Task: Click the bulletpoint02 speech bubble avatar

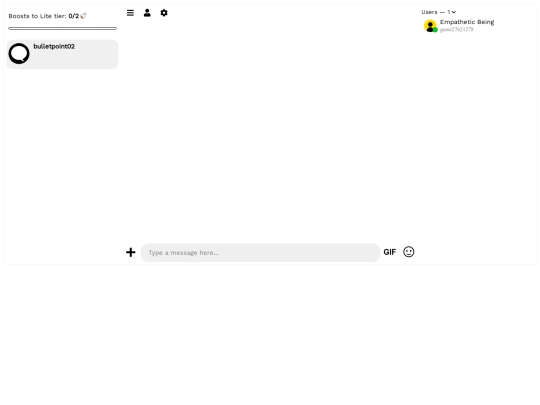Action: [19, 53]
